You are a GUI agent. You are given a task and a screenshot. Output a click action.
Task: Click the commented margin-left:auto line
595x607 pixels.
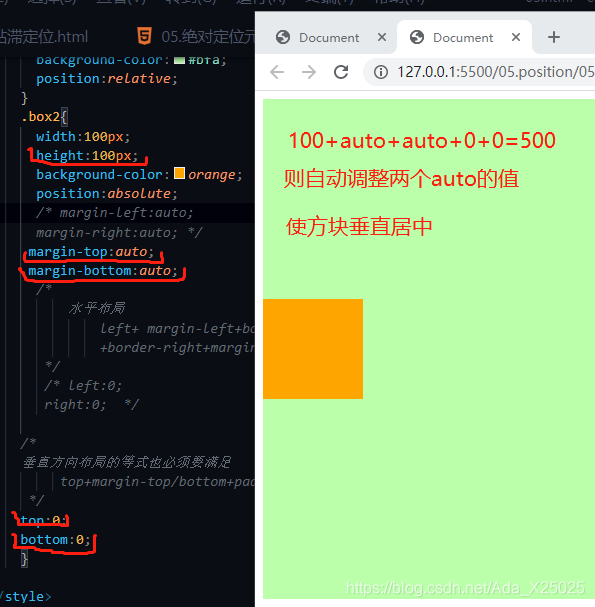coord(115,213)
